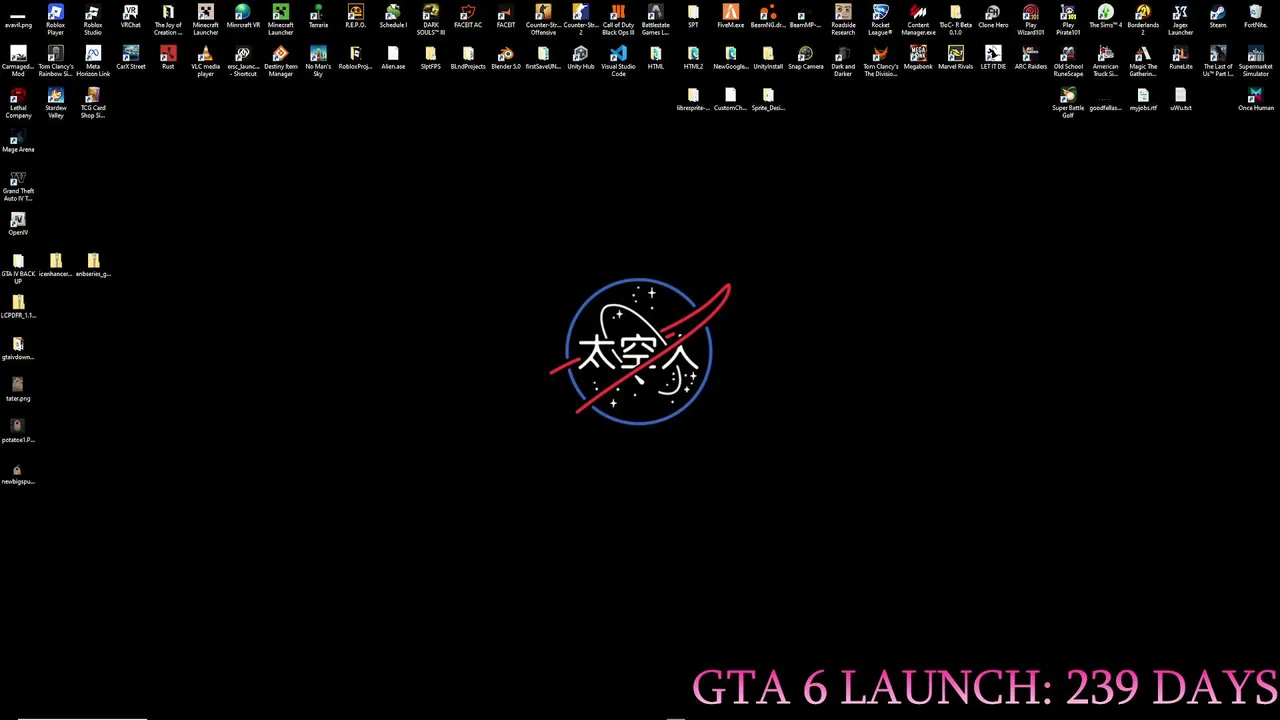The width and height of the screenshot is (1280, 720).
Task: Open the RuneLite launcher icon
Action: pyautogui.click(x=1180, y=59)
